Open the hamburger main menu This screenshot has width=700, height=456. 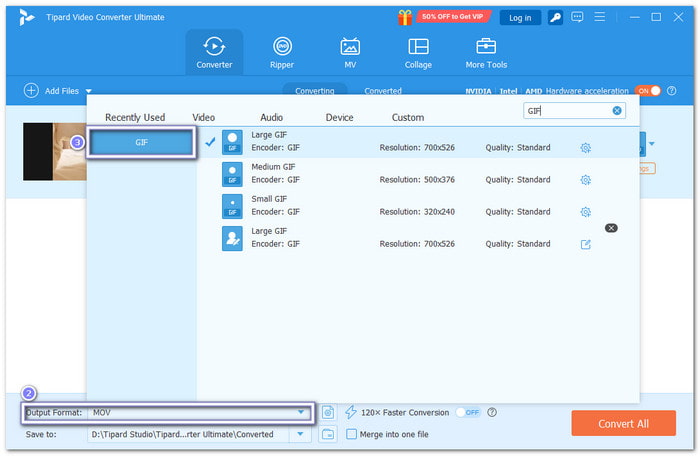[x=600, y=17]
